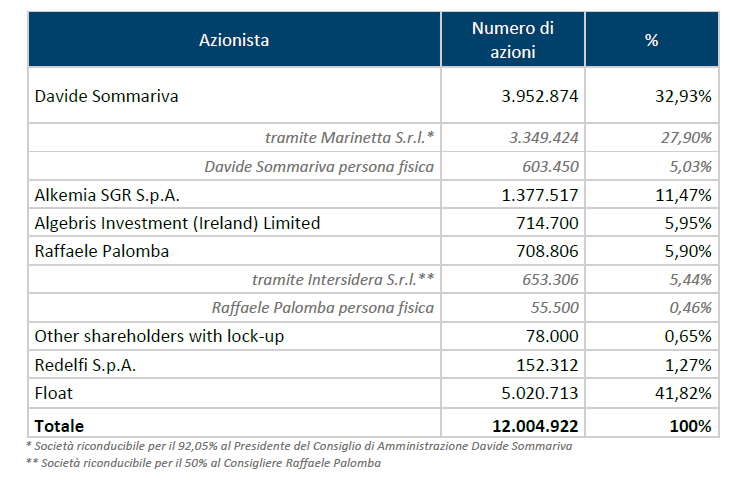The width and height of the screenshot is (756, 481).
Task: Click the Float 41,82% percentage cell
Action: click(685, 393)
